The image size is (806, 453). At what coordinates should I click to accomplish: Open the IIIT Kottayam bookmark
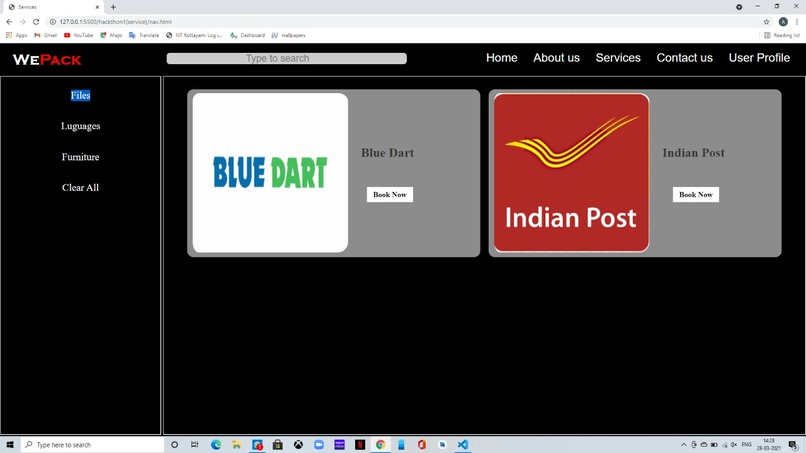(x=194, y=35)
